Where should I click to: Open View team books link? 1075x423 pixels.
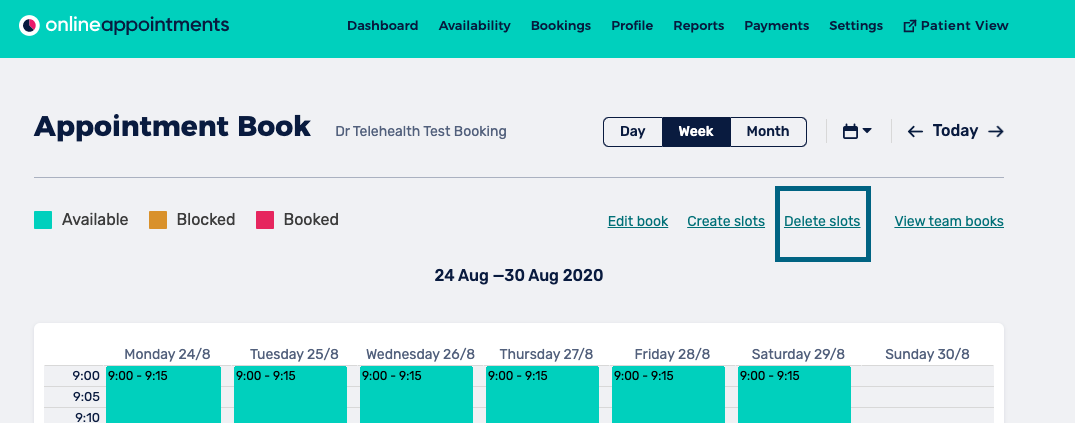tap(948, 221)
